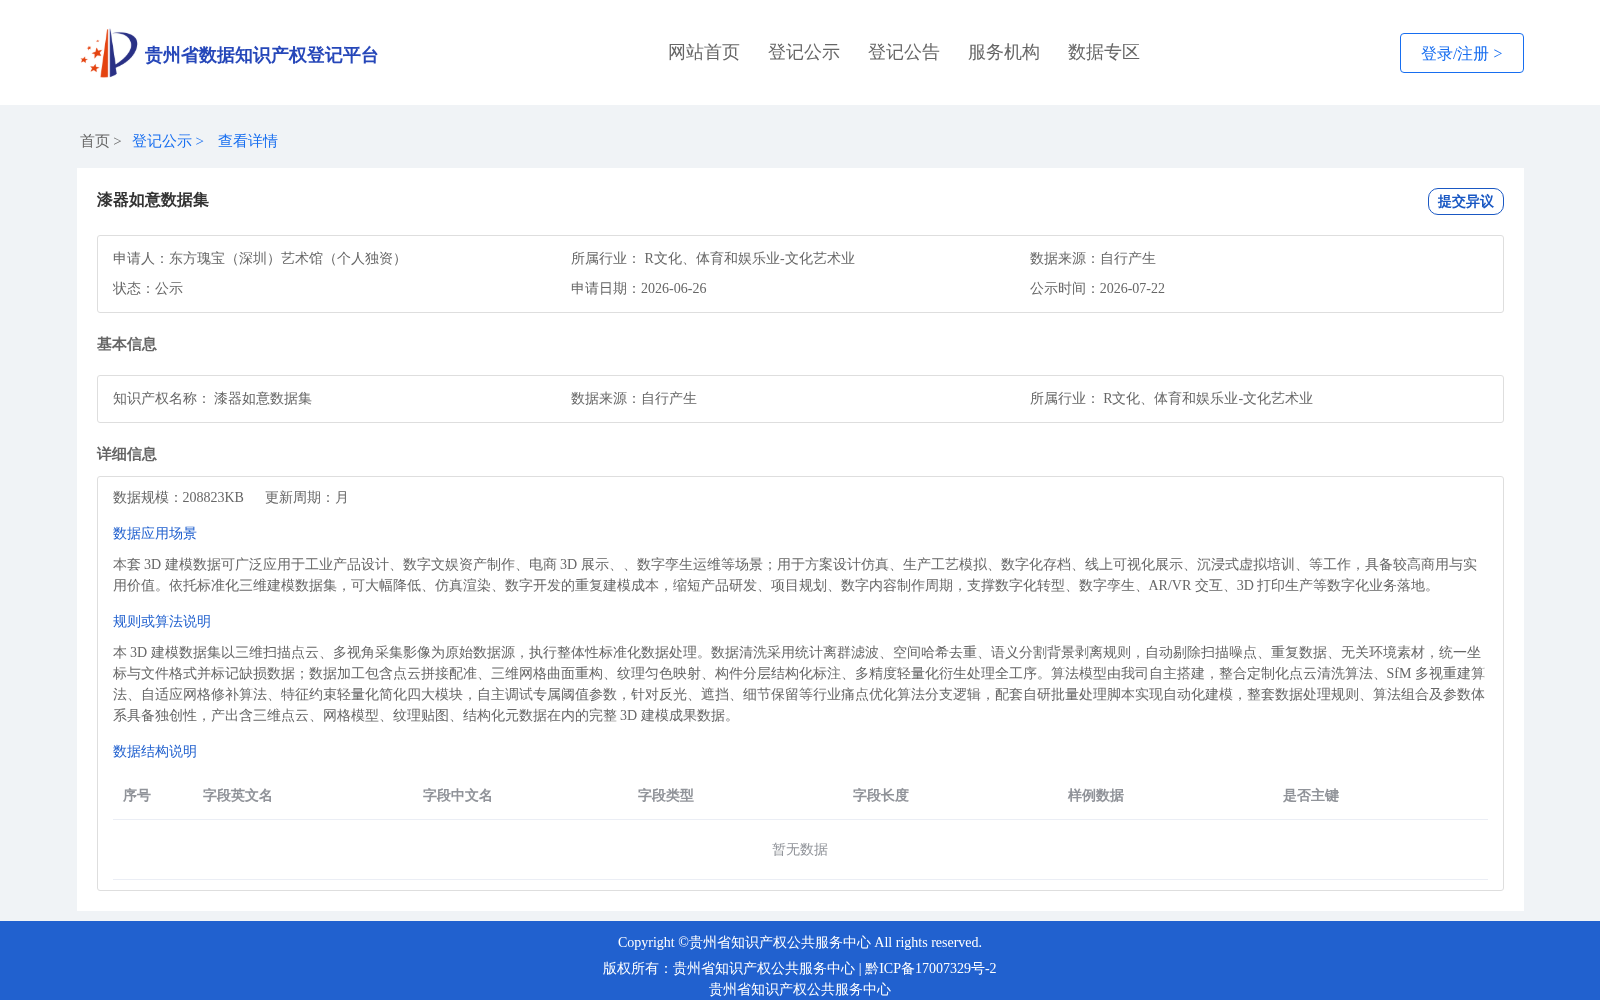The width and height of the screenshot is (1600, 1000).
Task: Click the paragraph beginning 本 3D 建模数据集以三维扫描
Action: [800, 684]
